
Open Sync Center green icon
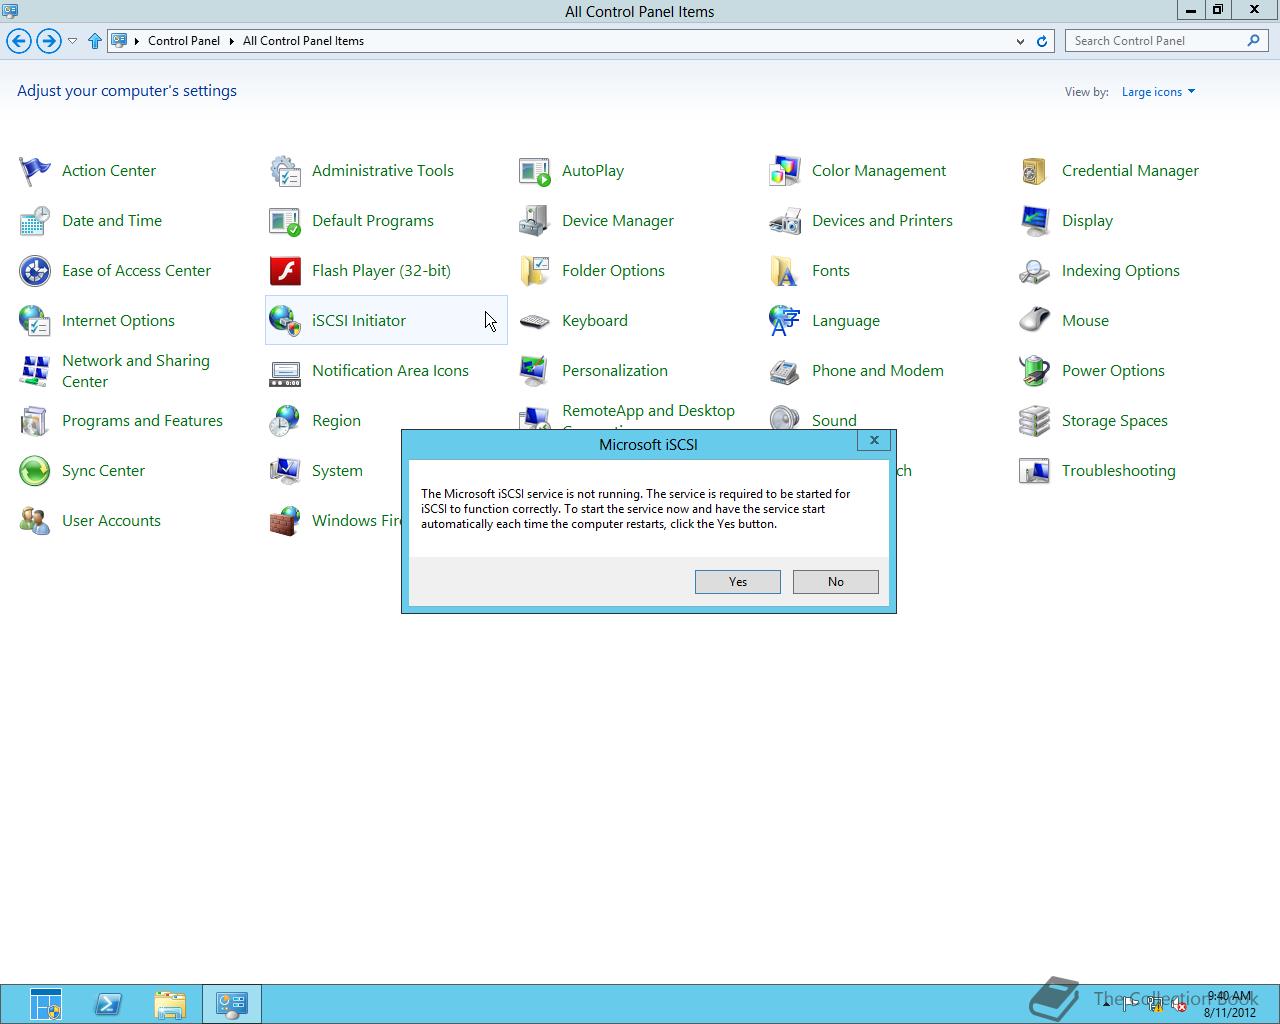pyautogui.click(x=35, y=471)
